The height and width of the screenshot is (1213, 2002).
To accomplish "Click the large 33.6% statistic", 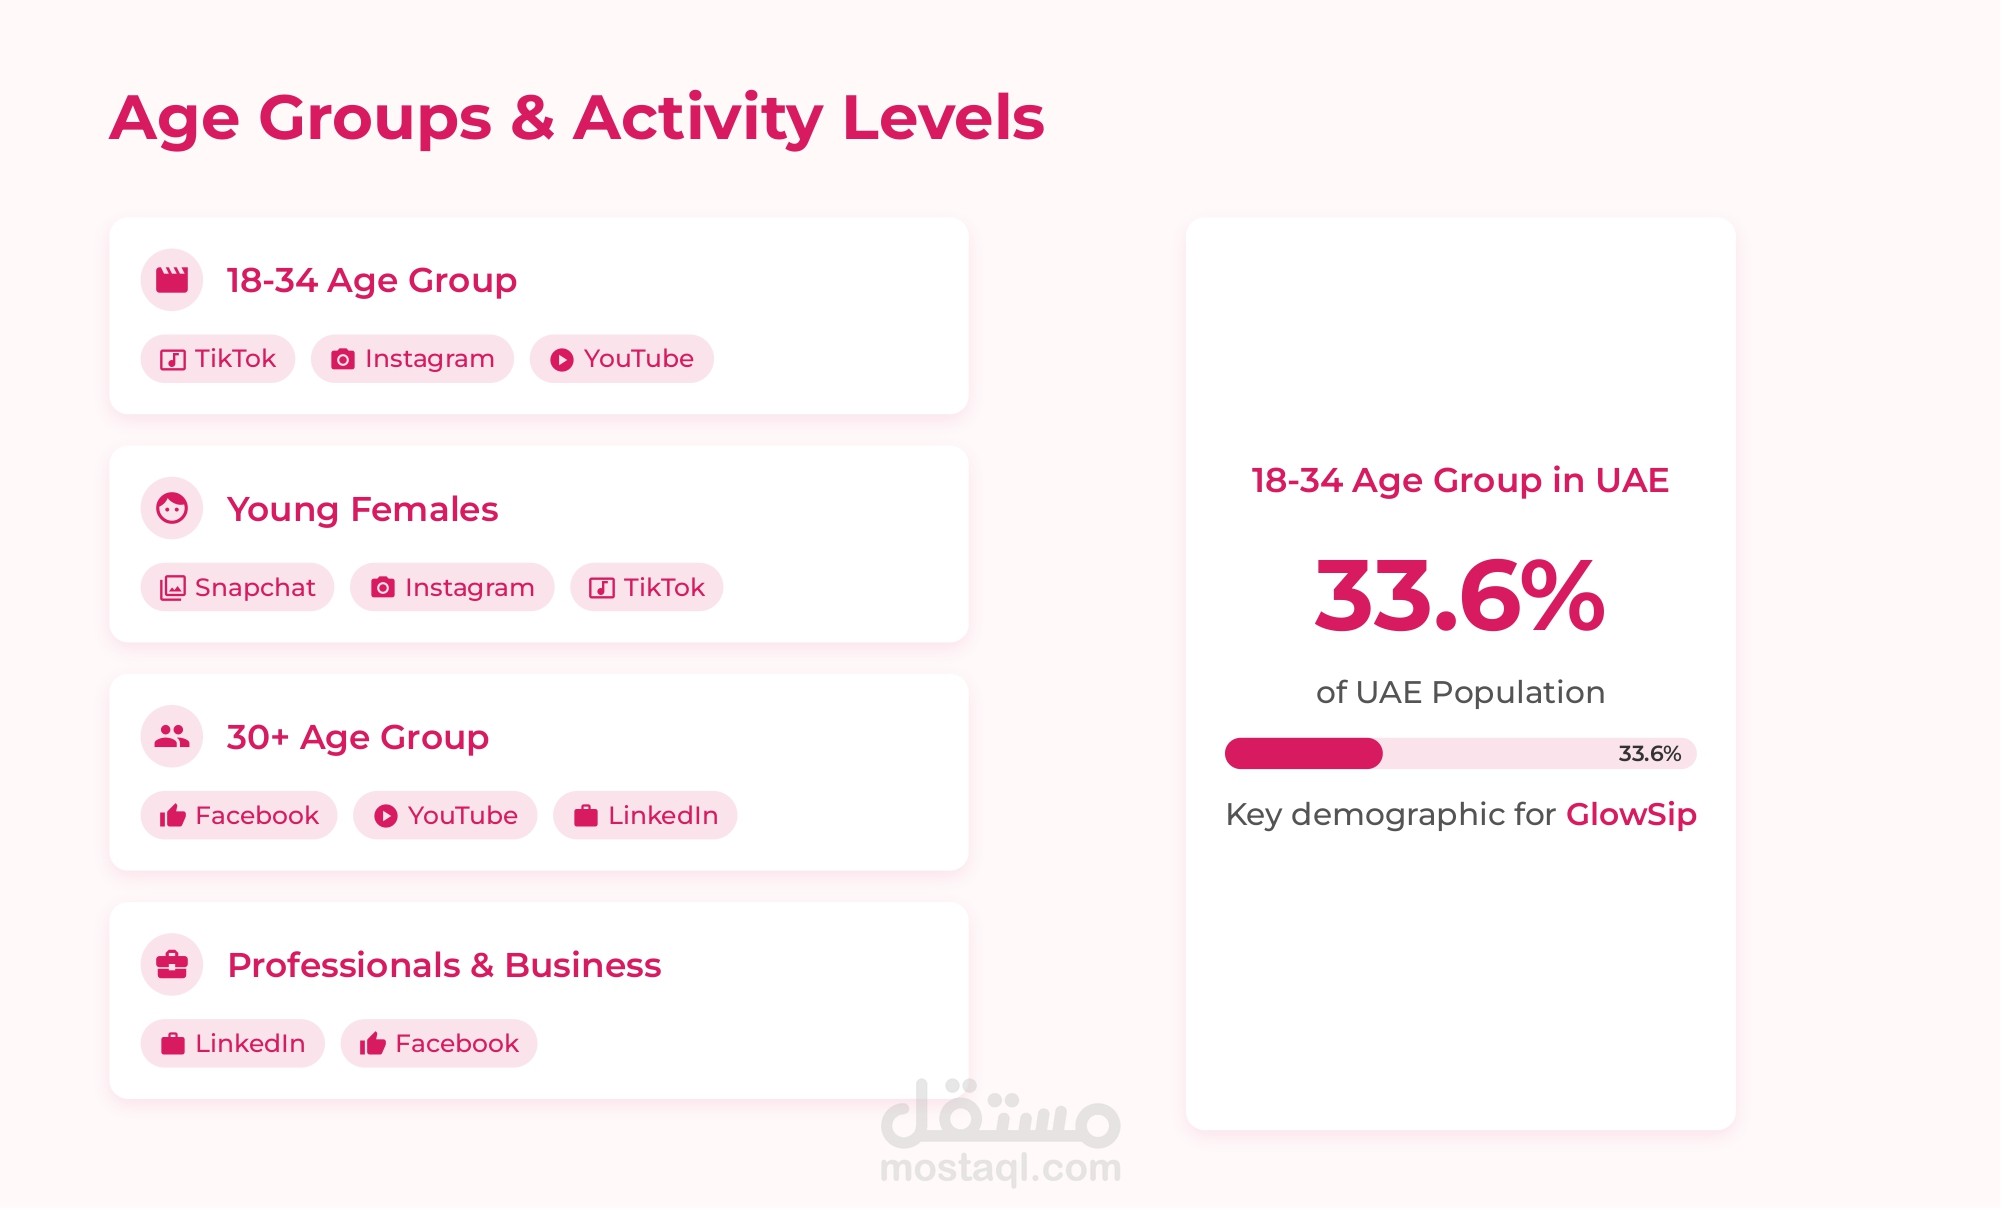I will [1460, 597].
